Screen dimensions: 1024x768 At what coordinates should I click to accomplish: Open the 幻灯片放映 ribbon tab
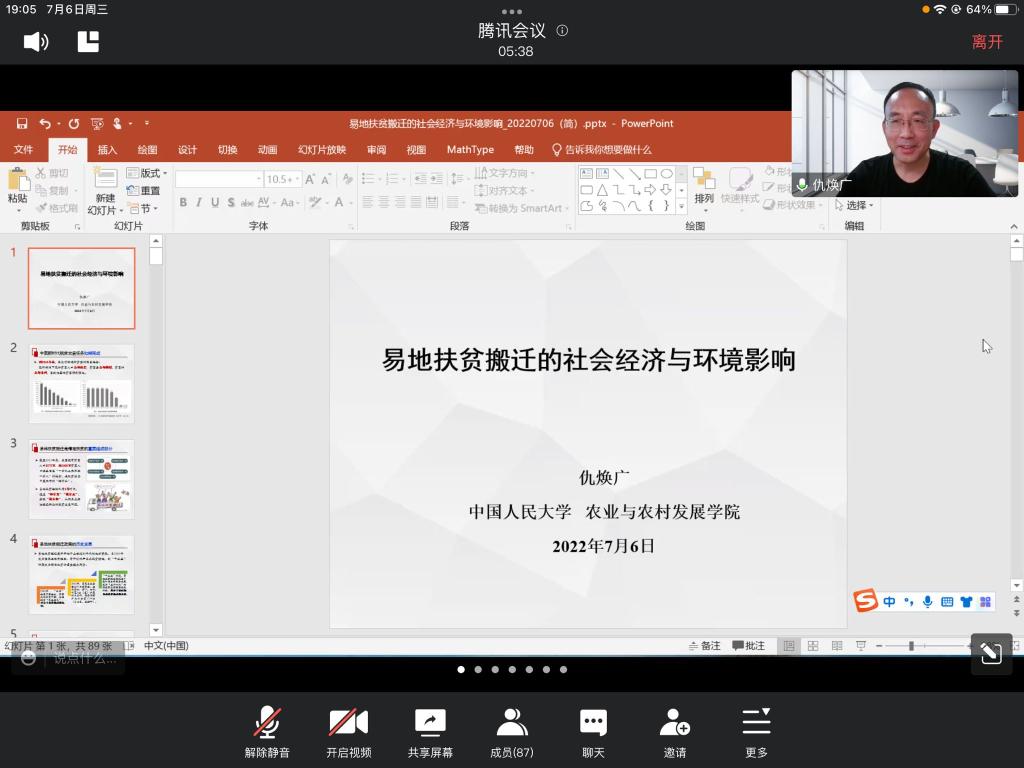[x=321, y=150]
